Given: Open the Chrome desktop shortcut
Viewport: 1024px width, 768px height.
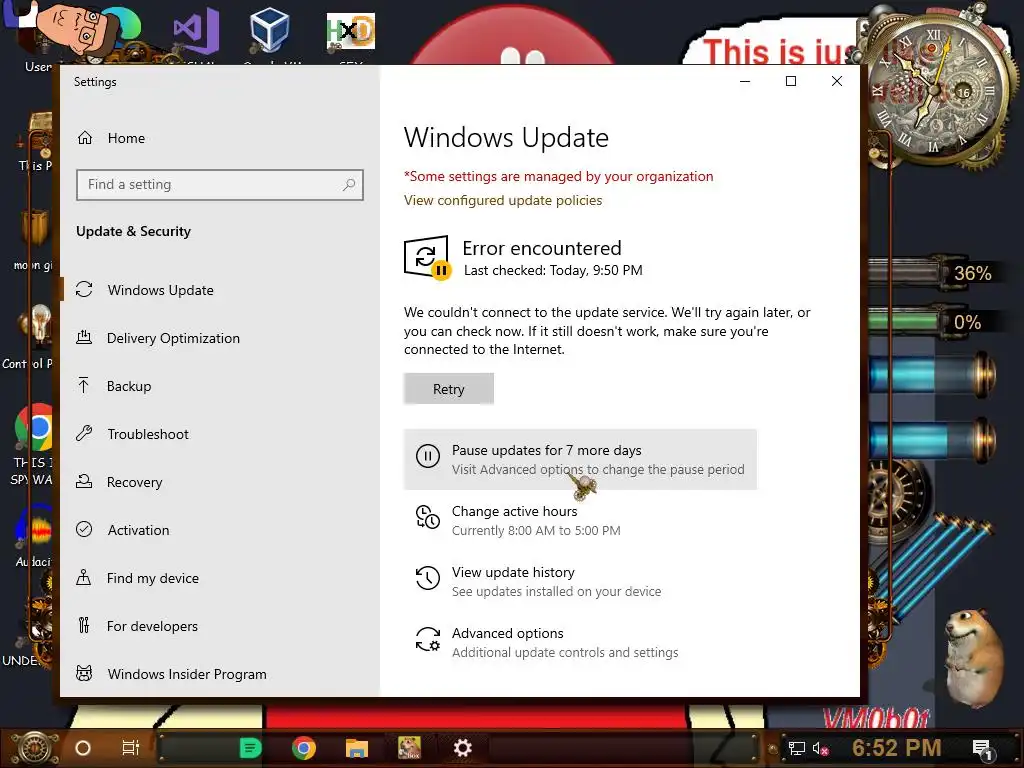Looking at the screenshot, I should (34, 428).
